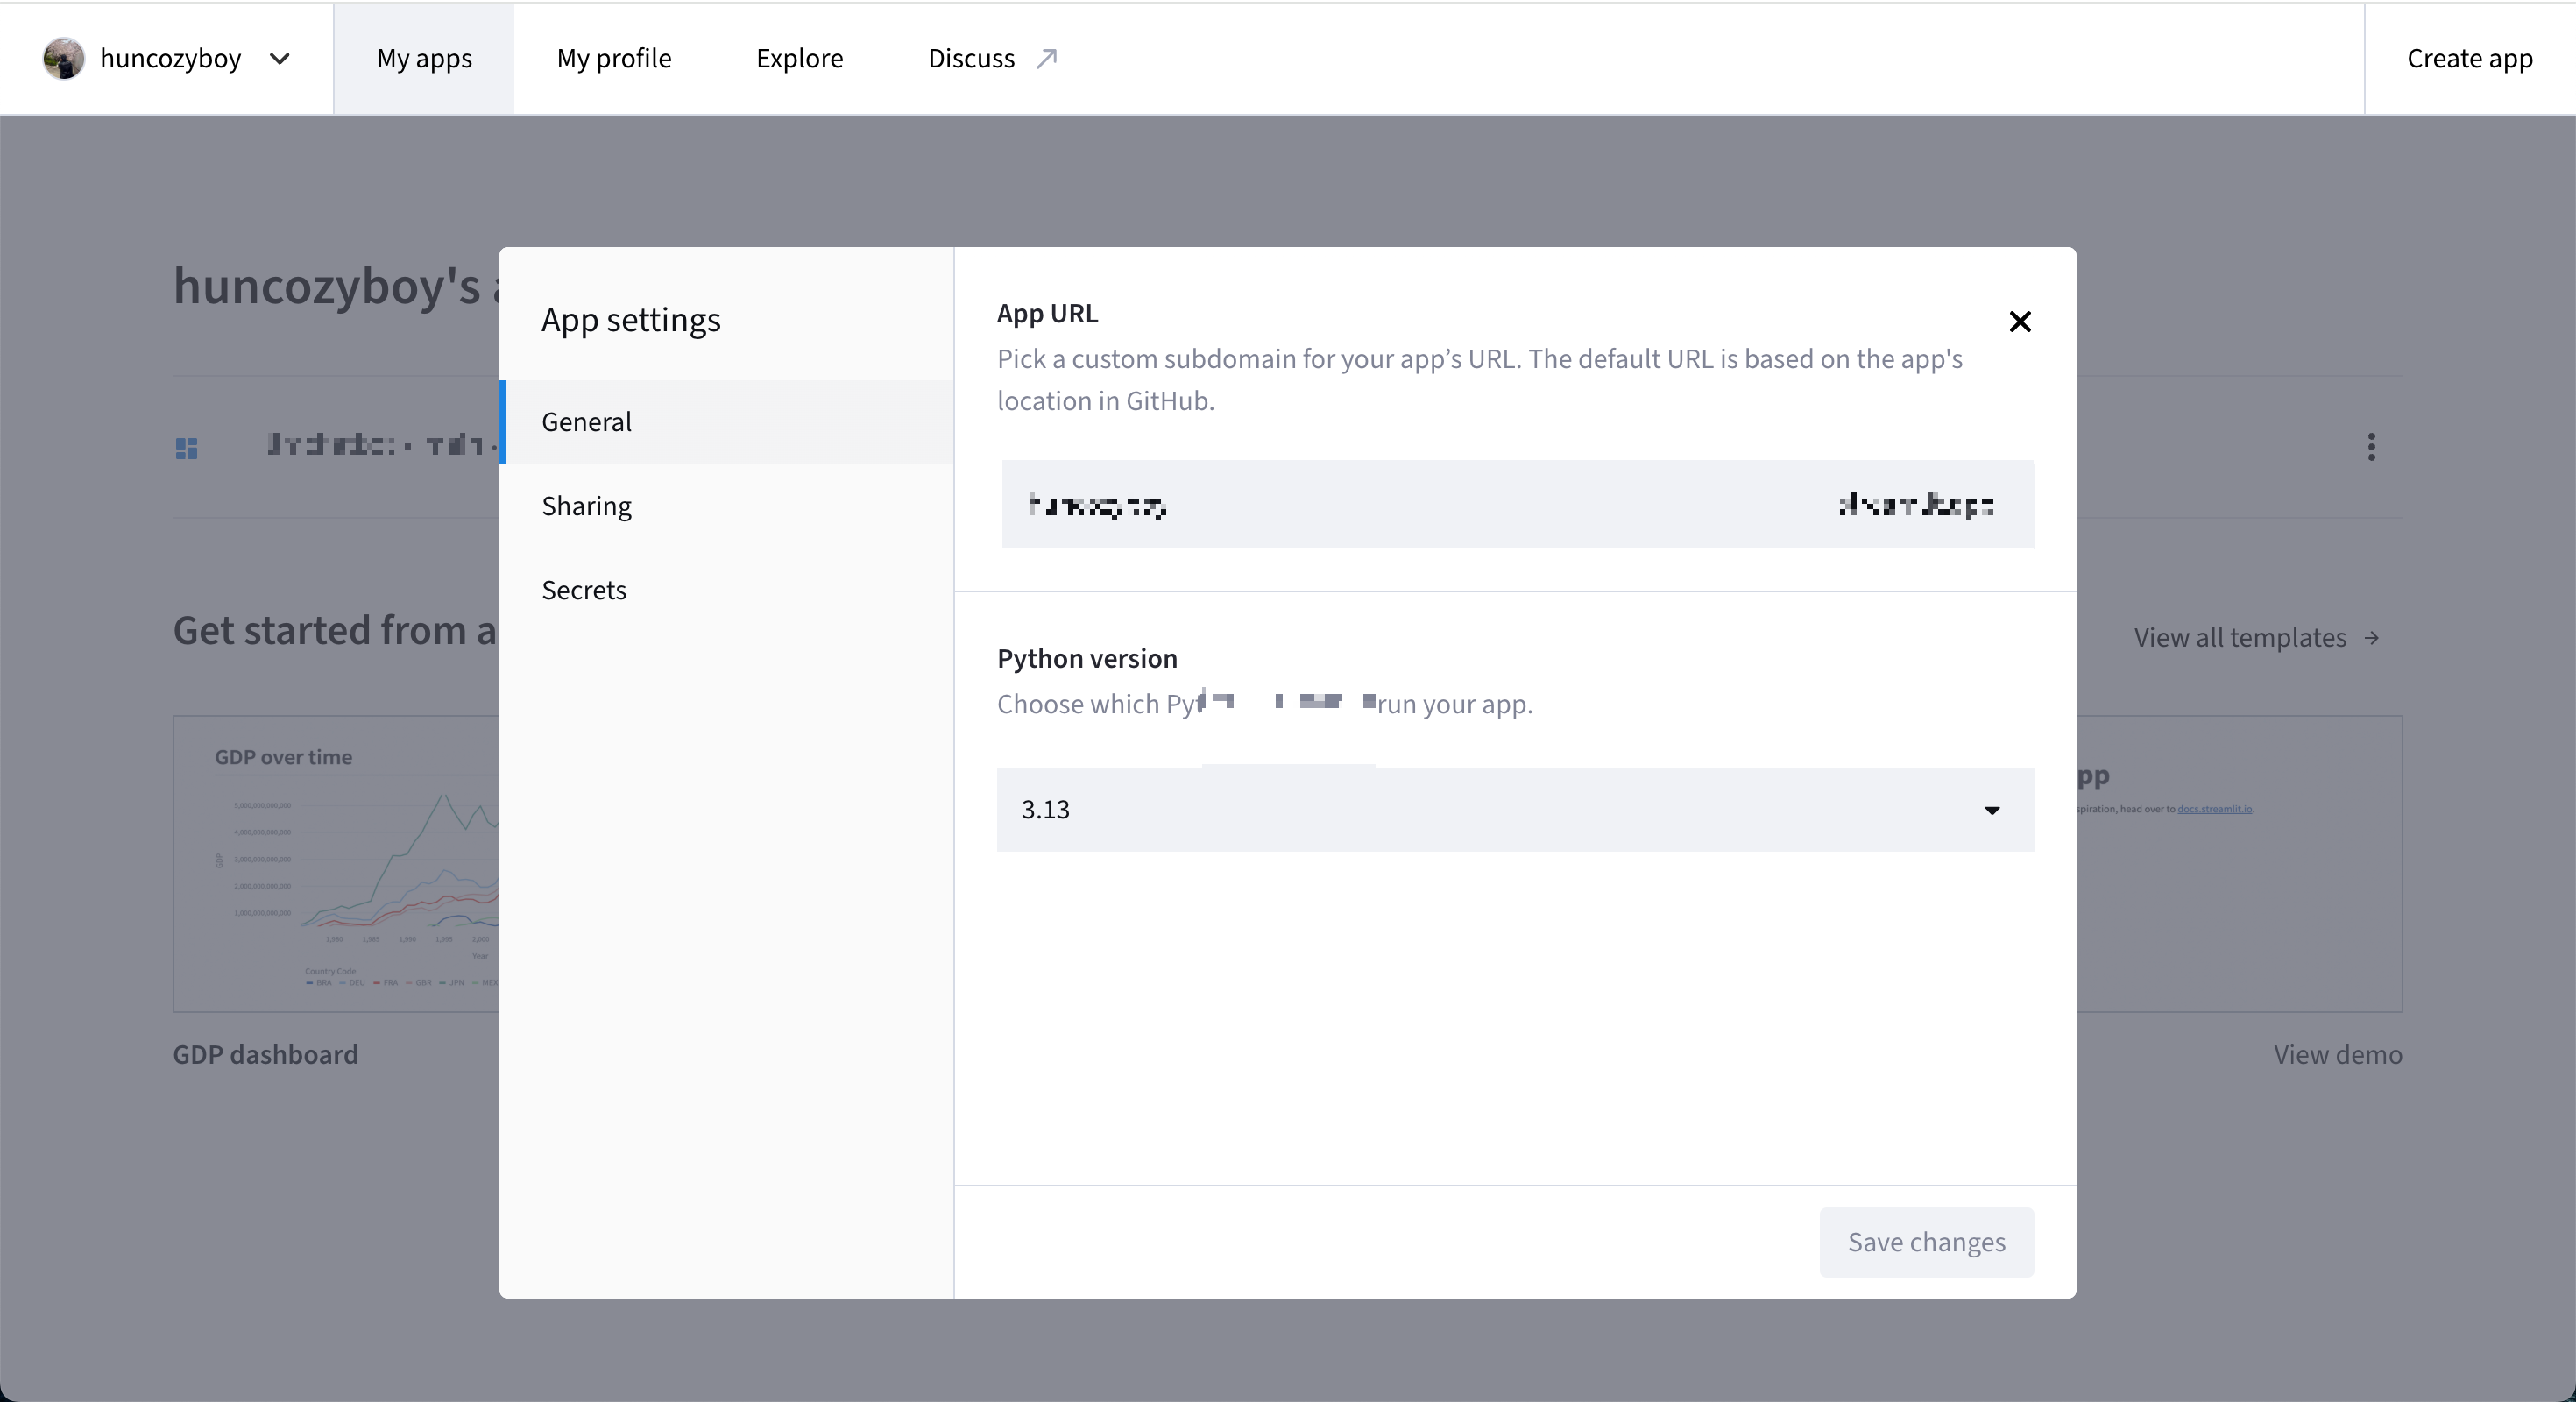Click the huncozyboy profile avatar

63,58
